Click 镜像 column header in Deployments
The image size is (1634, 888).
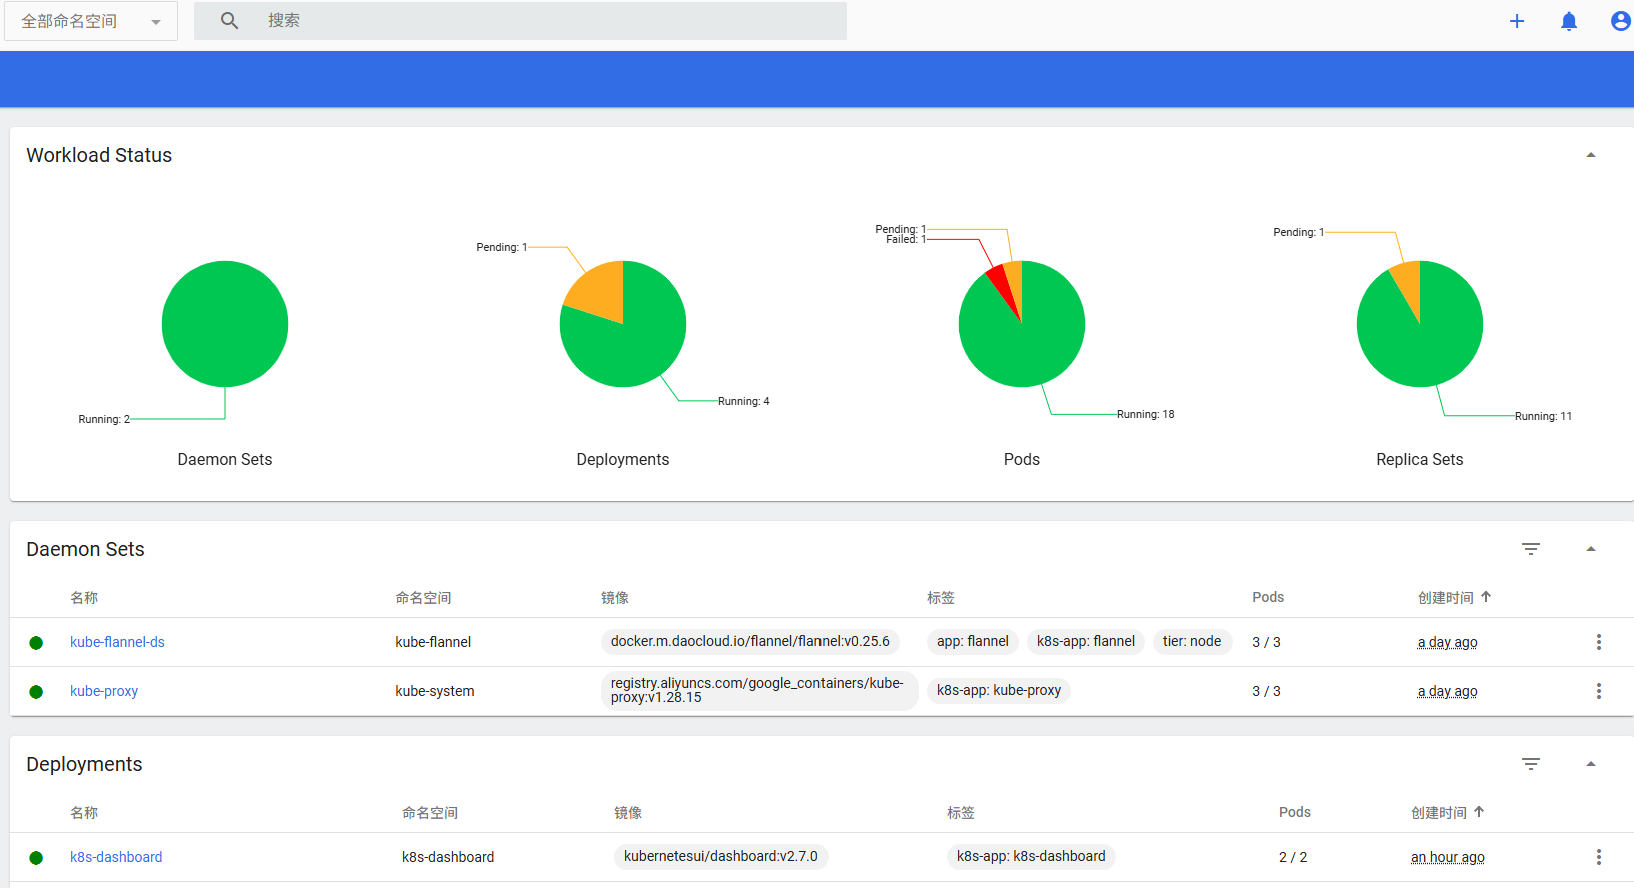click(628, 812)
